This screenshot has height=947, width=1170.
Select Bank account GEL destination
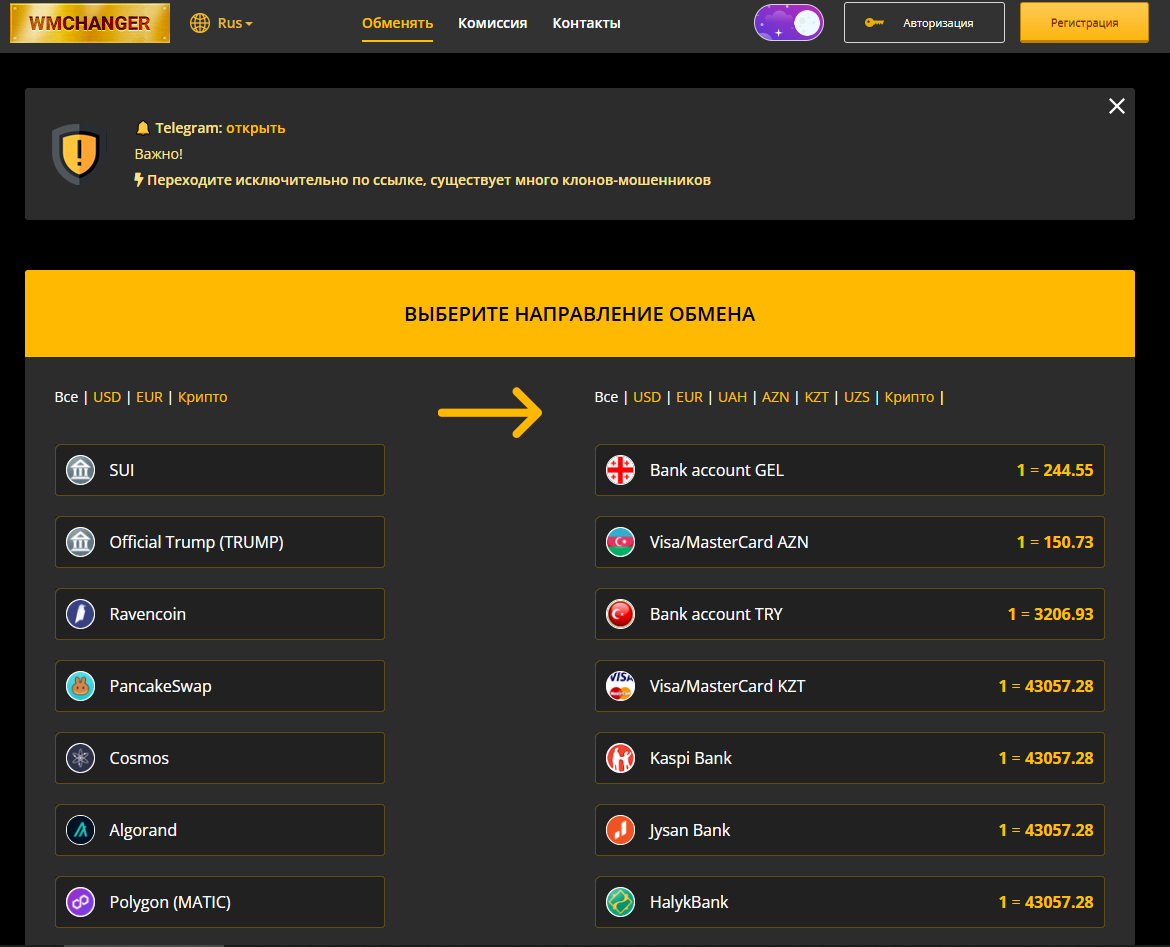tap(849, 470)
